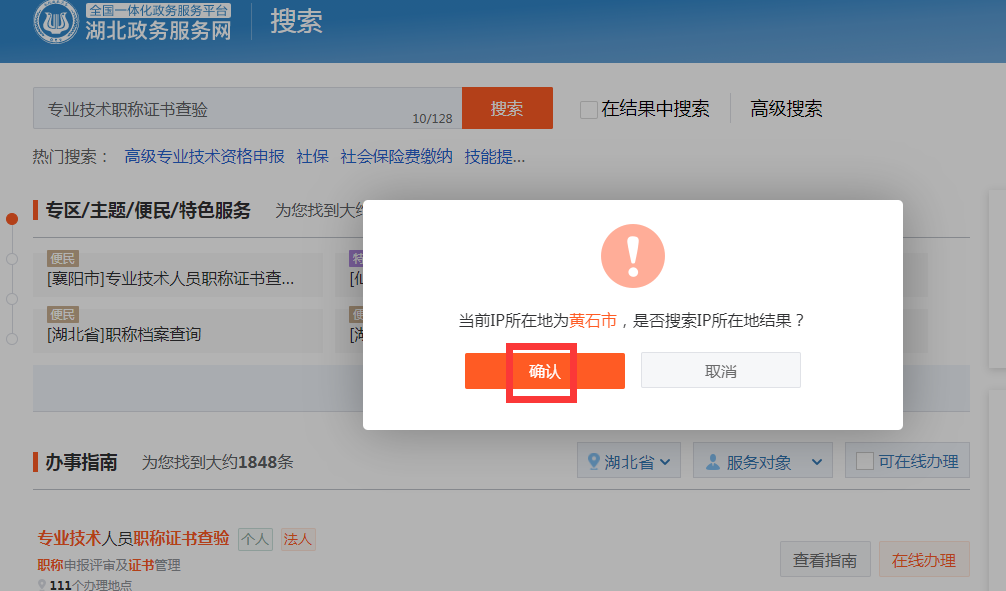Image resolution: width=1006 pixels, height=591 pixels.
Task: Click the 法人 tag on first result
Action: point(297,539)
